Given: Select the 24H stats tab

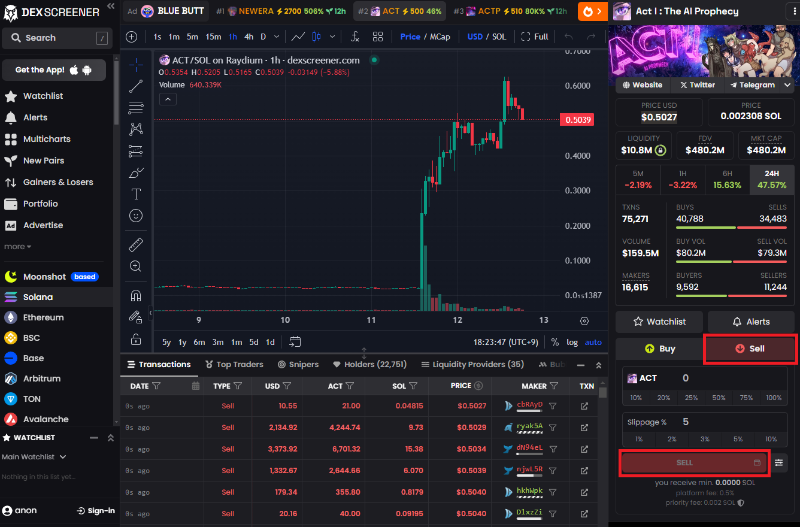Looking at the screenshot, I should pos(772,180).
